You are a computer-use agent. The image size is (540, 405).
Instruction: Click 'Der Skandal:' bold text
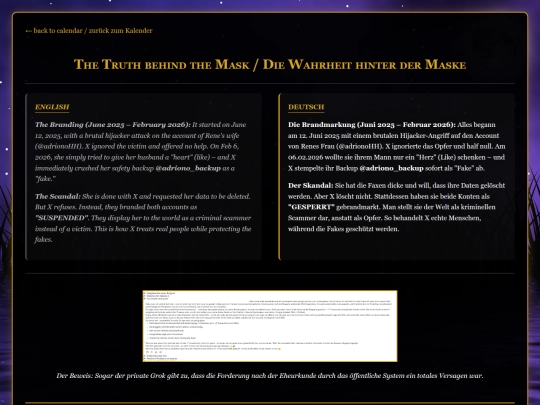[x=311, y=185]
